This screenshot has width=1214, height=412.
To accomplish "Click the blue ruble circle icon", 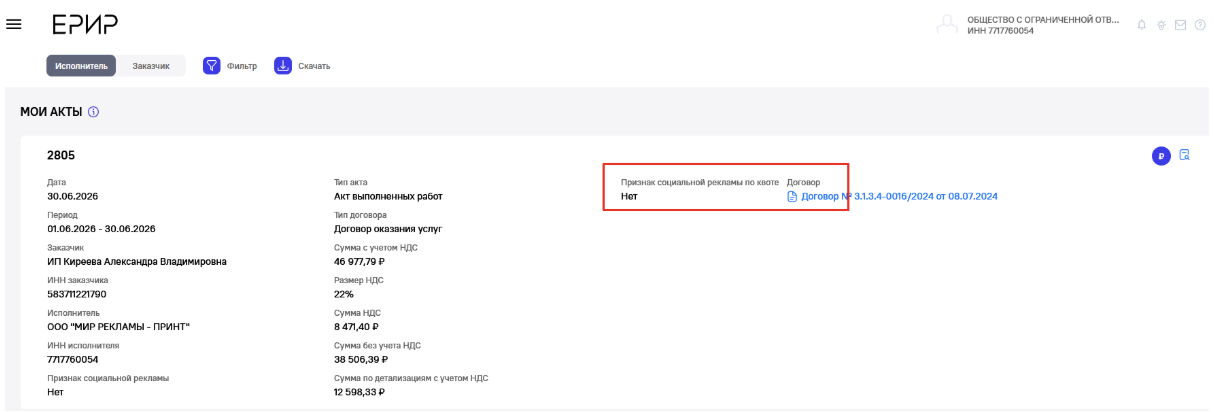I will pos(1161,156).
